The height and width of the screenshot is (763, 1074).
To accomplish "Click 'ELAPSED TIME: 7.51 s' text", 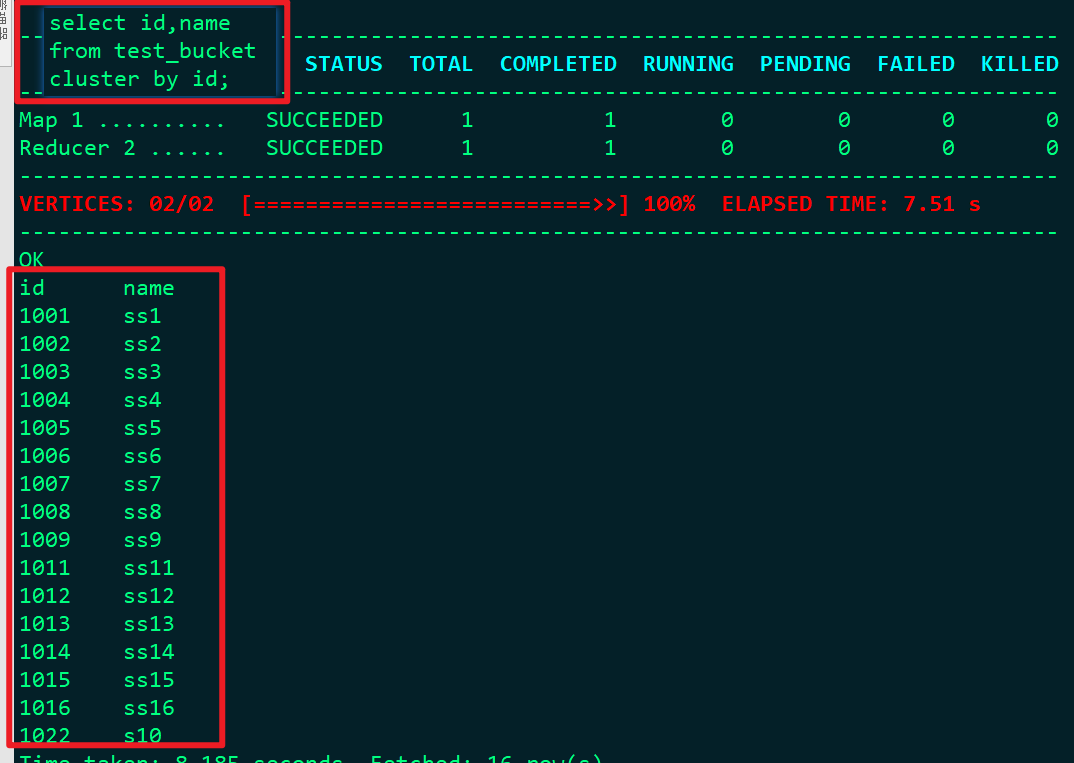I will (851, 204).
